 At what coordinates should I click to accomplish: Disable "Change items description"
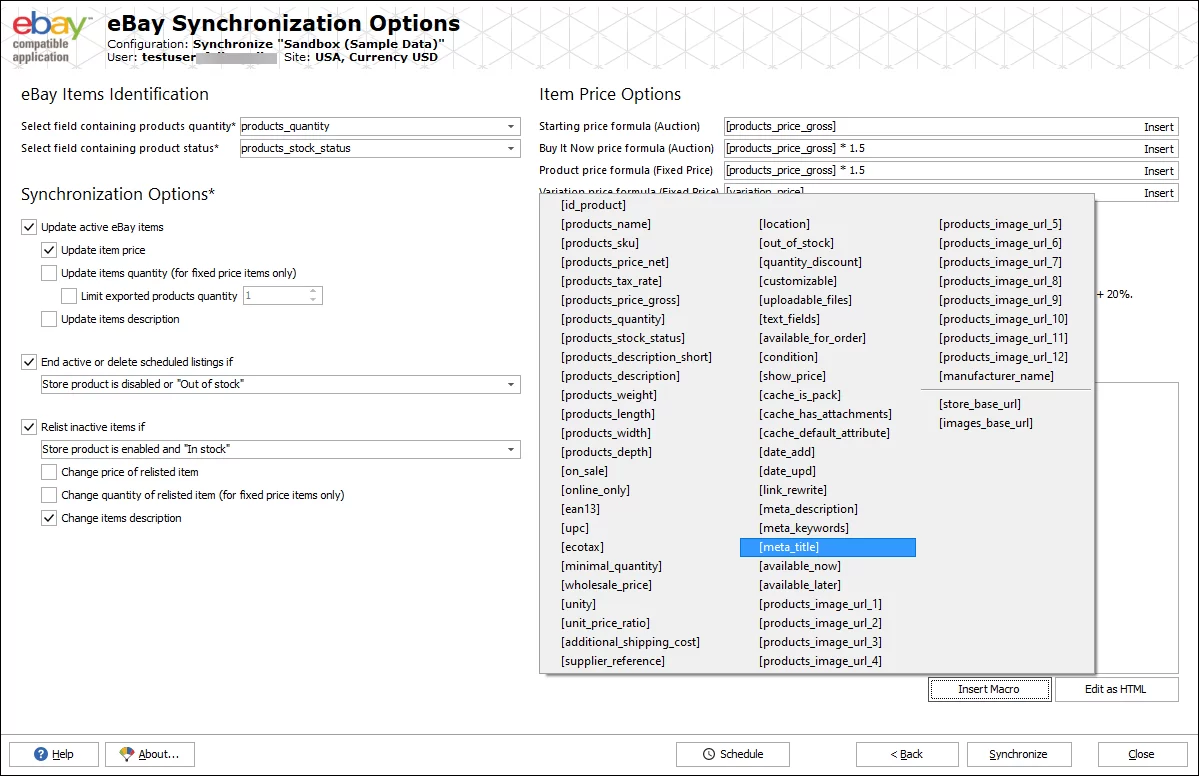click(x=49, y=518)
